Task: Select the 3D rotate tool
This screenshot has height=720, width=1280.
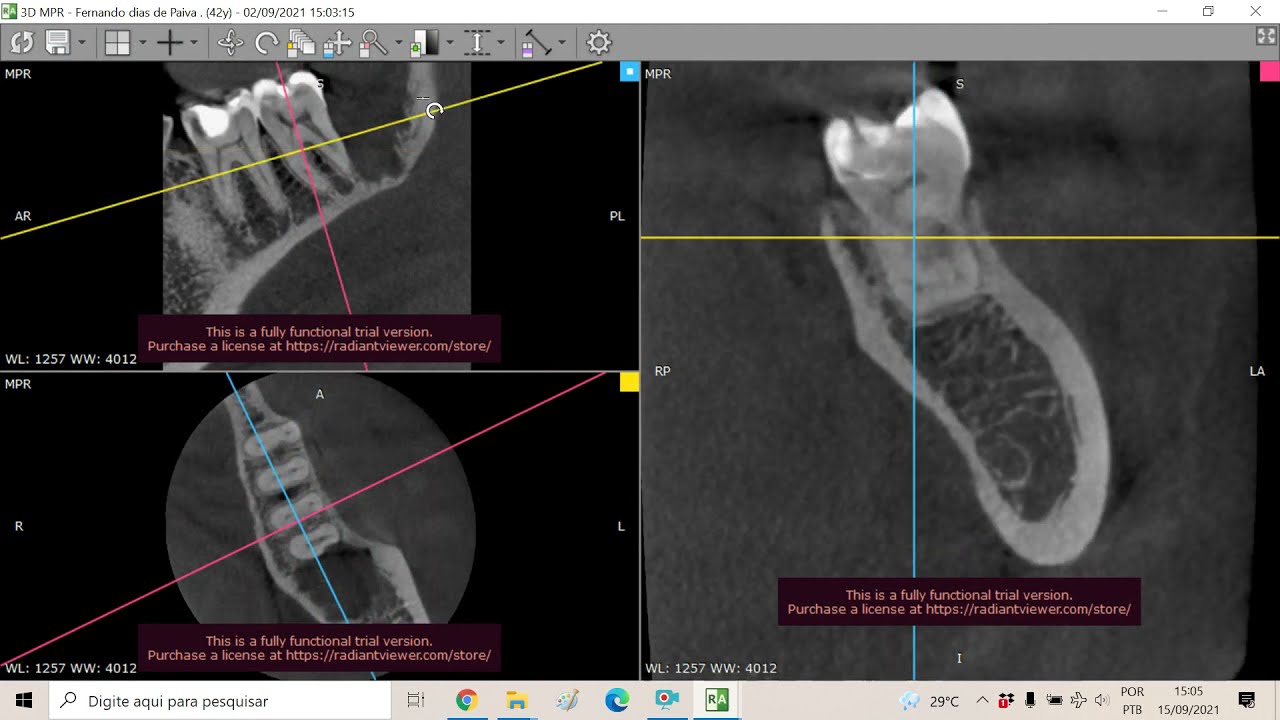Action: [x=230, y=43]
